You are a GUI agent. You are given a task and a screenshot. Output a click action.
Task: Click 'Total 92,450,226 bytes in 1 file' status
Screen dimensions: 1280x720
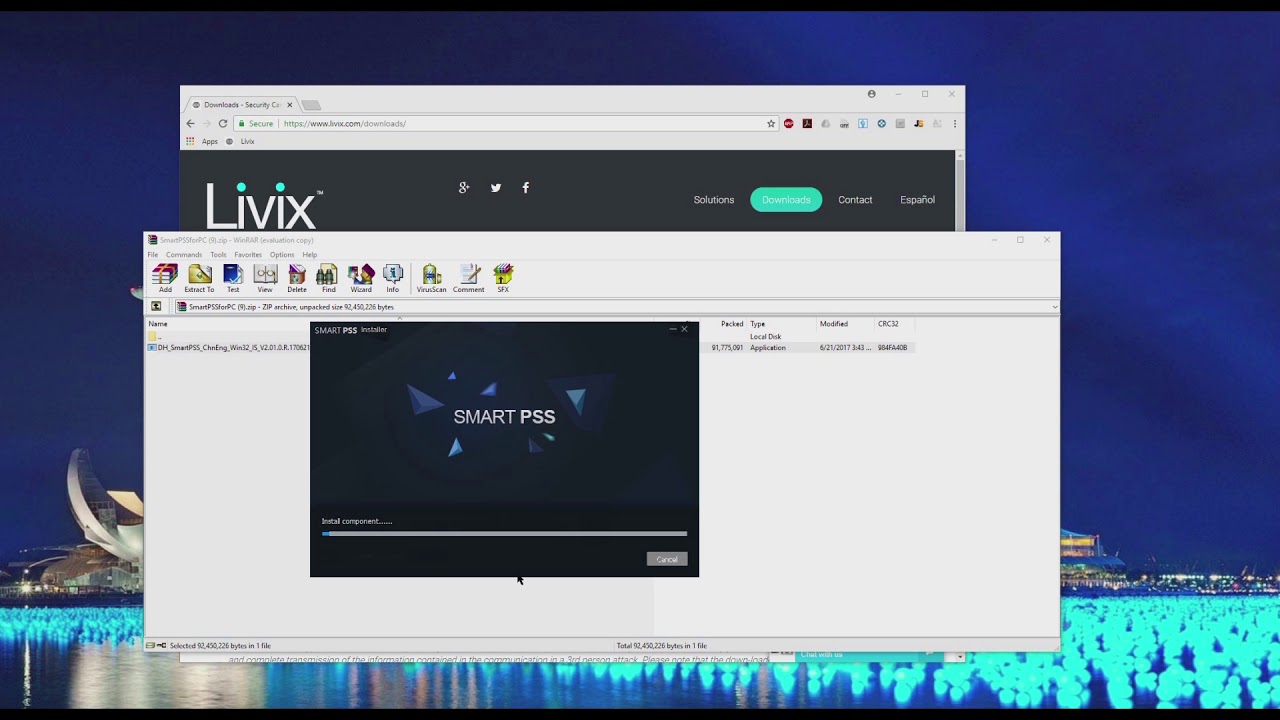[x=662, y=646]
